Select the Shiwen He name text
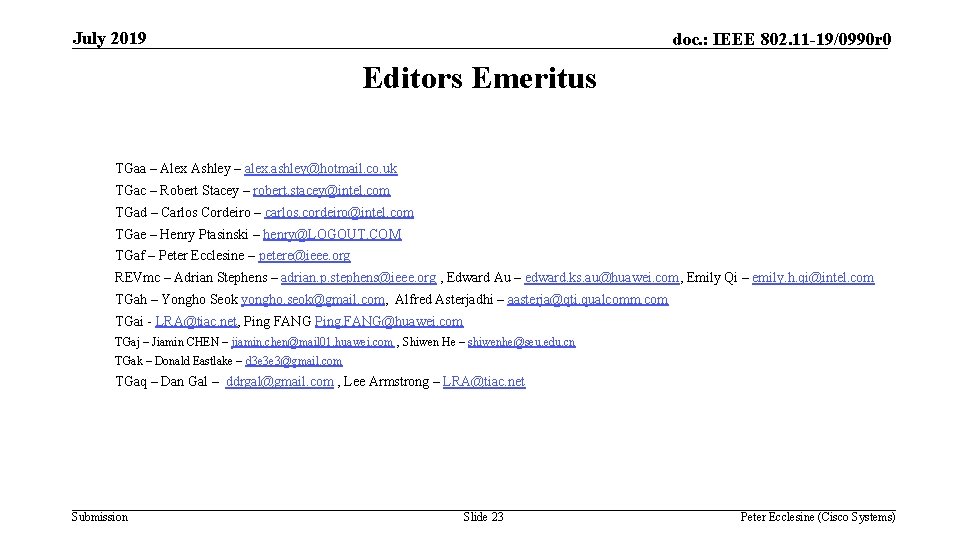 [x=429, y=342]
